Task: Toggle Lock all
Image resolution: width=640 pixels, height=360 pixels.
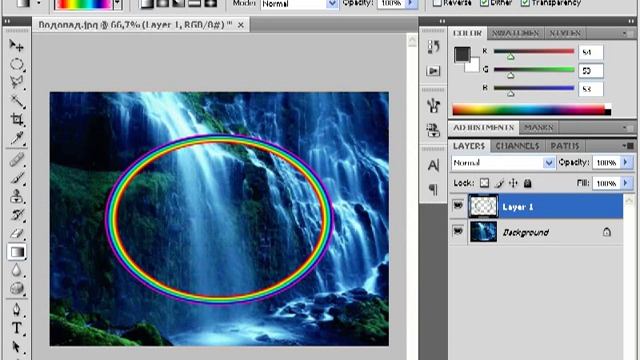Action: 527,183
